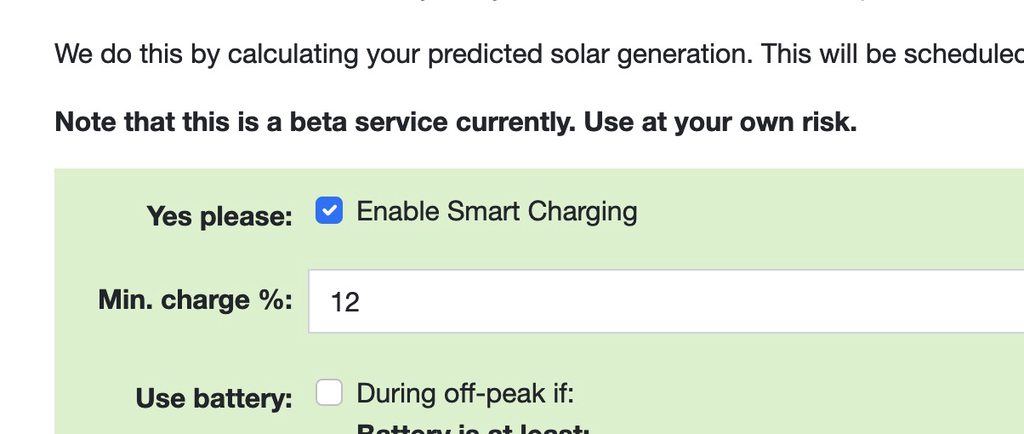Click the Use battery label

click(x=214, y=398)
